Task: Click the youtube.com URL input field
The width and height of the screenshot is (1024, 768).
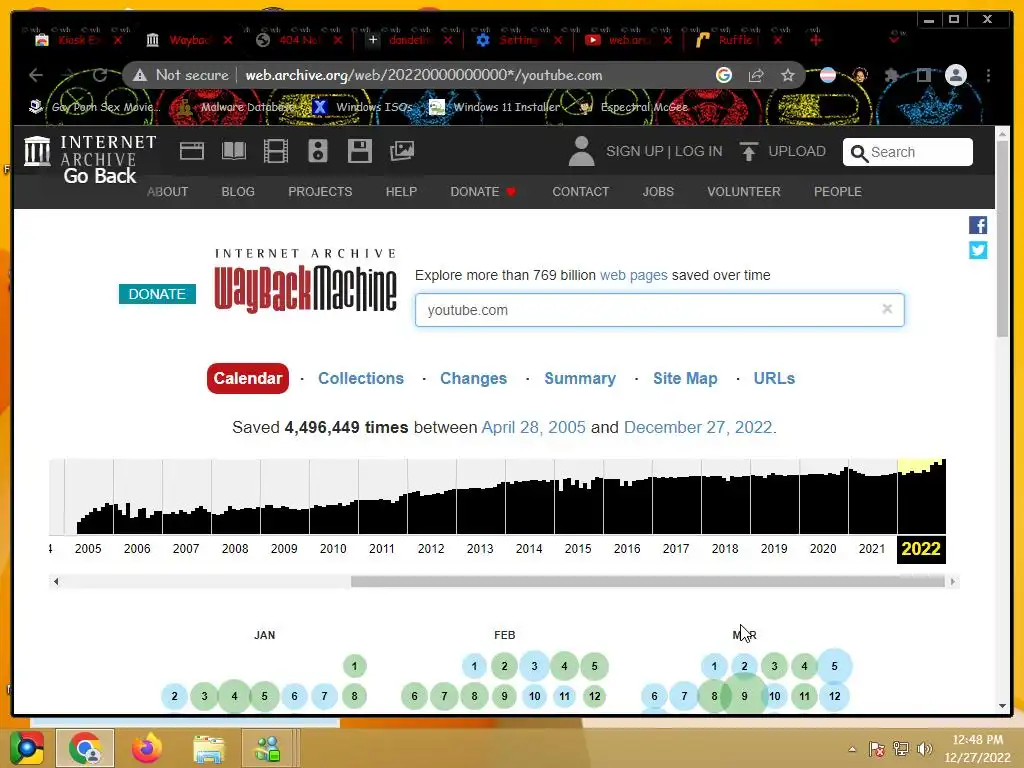Action: tap(660, 310)
